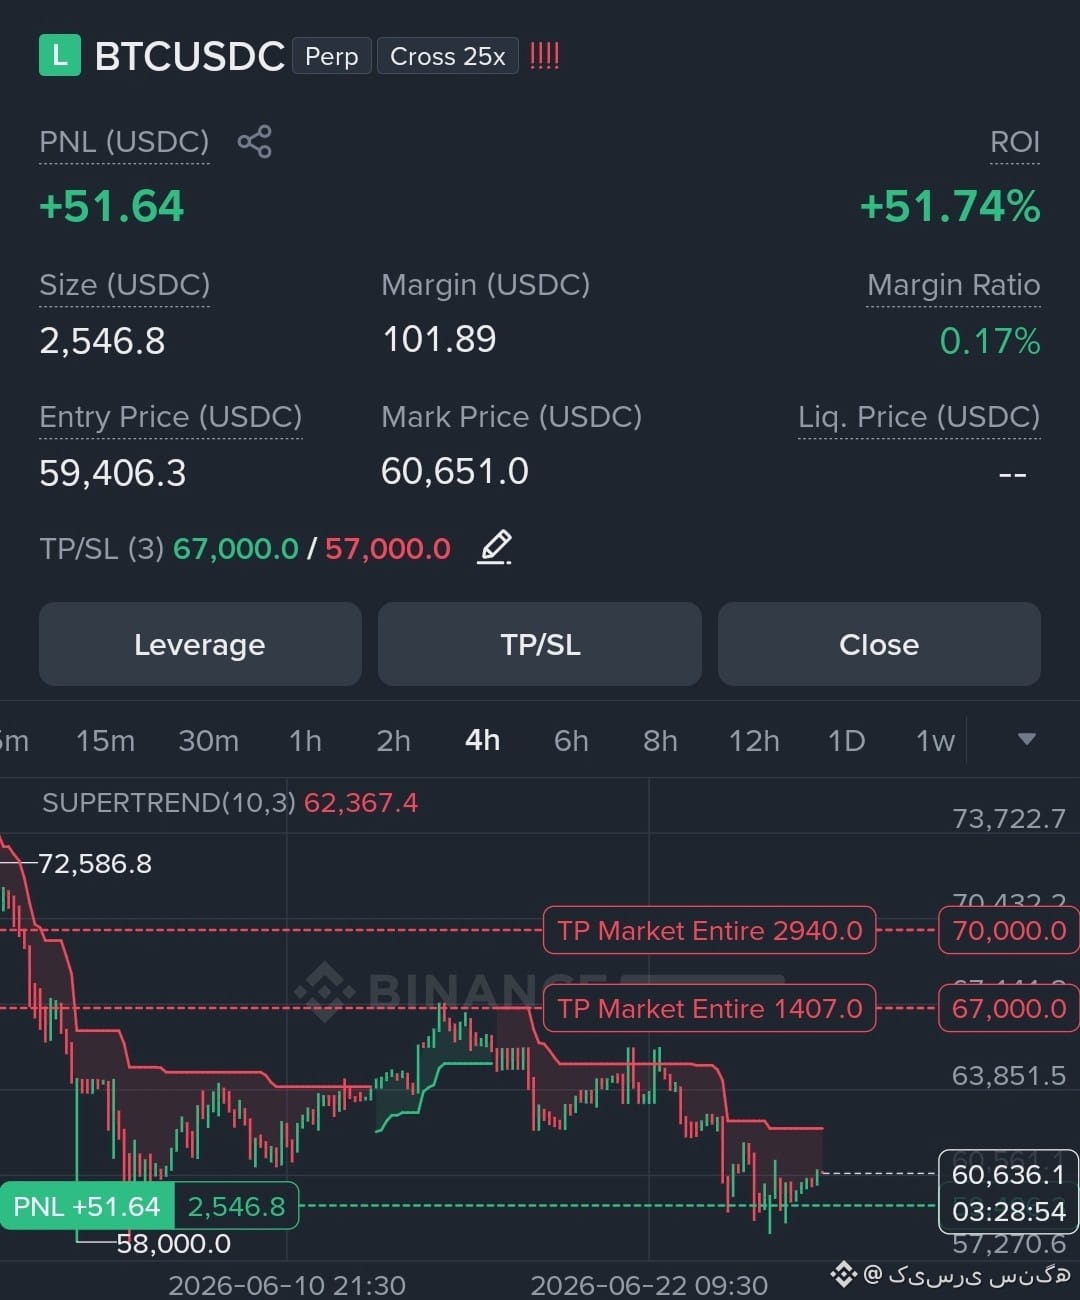This screenshot has height=1300, width=1080.
Task: Select the 2h timeframe
Action: pyautogui.click(x=393, y=740)
